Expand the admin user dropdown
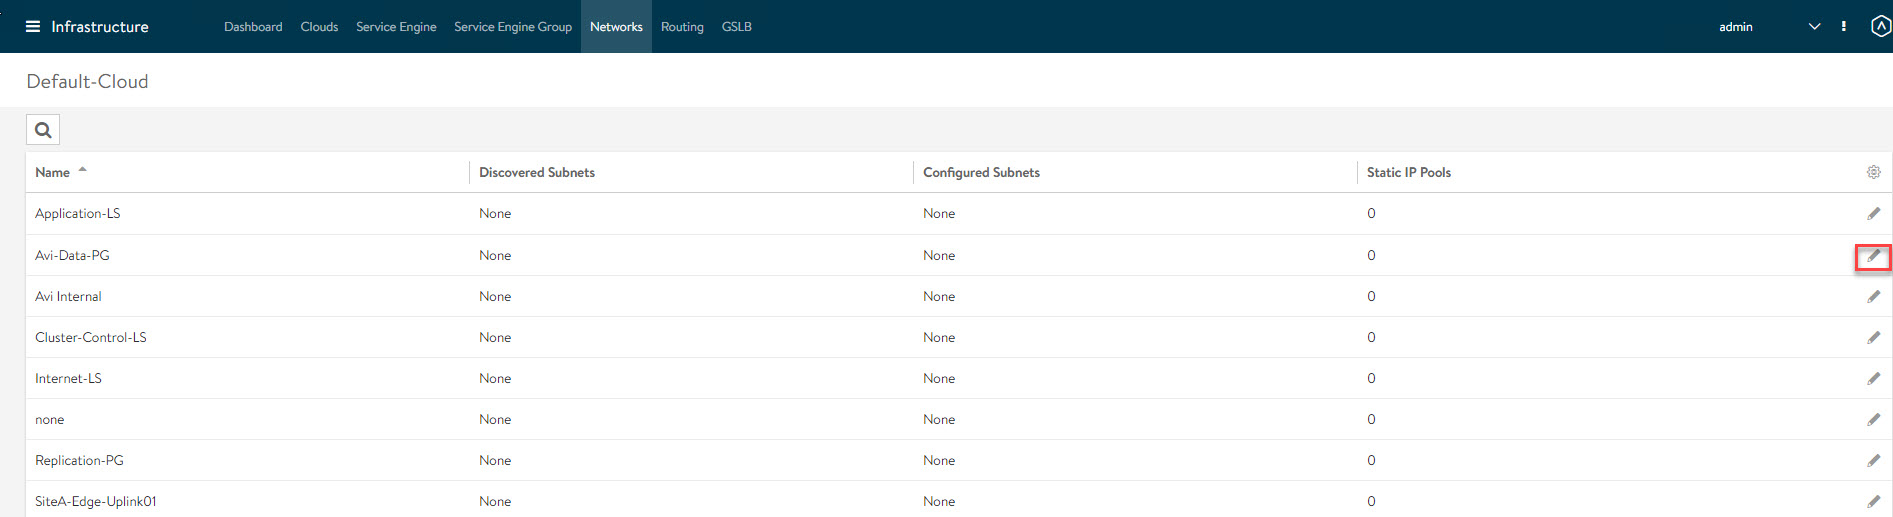This screenshot has width=1893, height=517. (x=1814, y=27)
